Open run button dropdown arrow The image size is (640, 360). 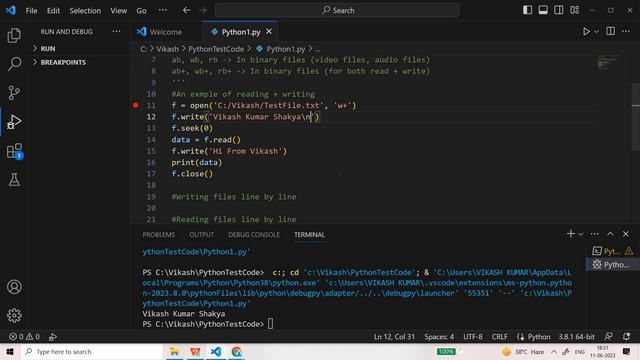tap(596, 31)
